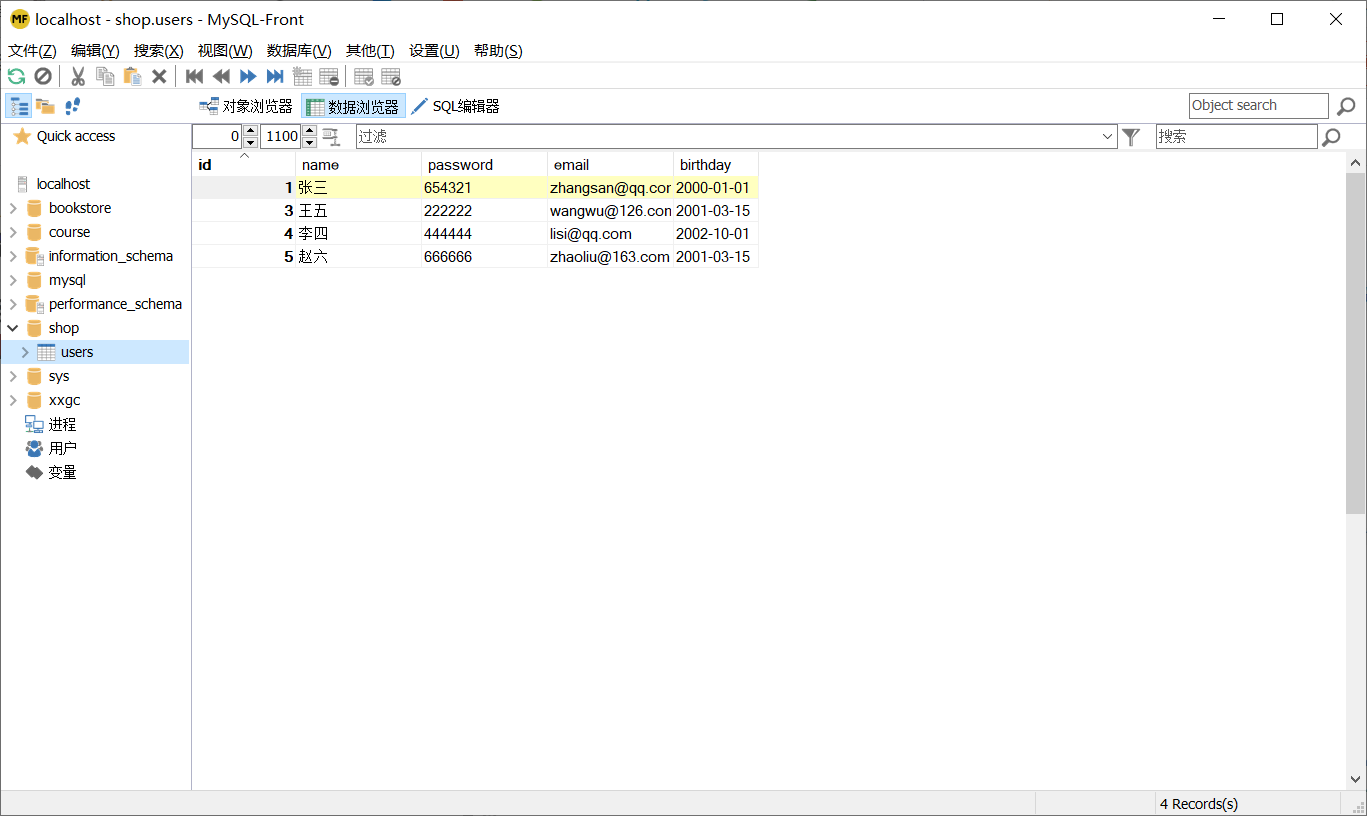This screenshot has height=816, width=1367.
Task: Jump to last record icon
Action: pyautogui.click(x=275, y=76)
